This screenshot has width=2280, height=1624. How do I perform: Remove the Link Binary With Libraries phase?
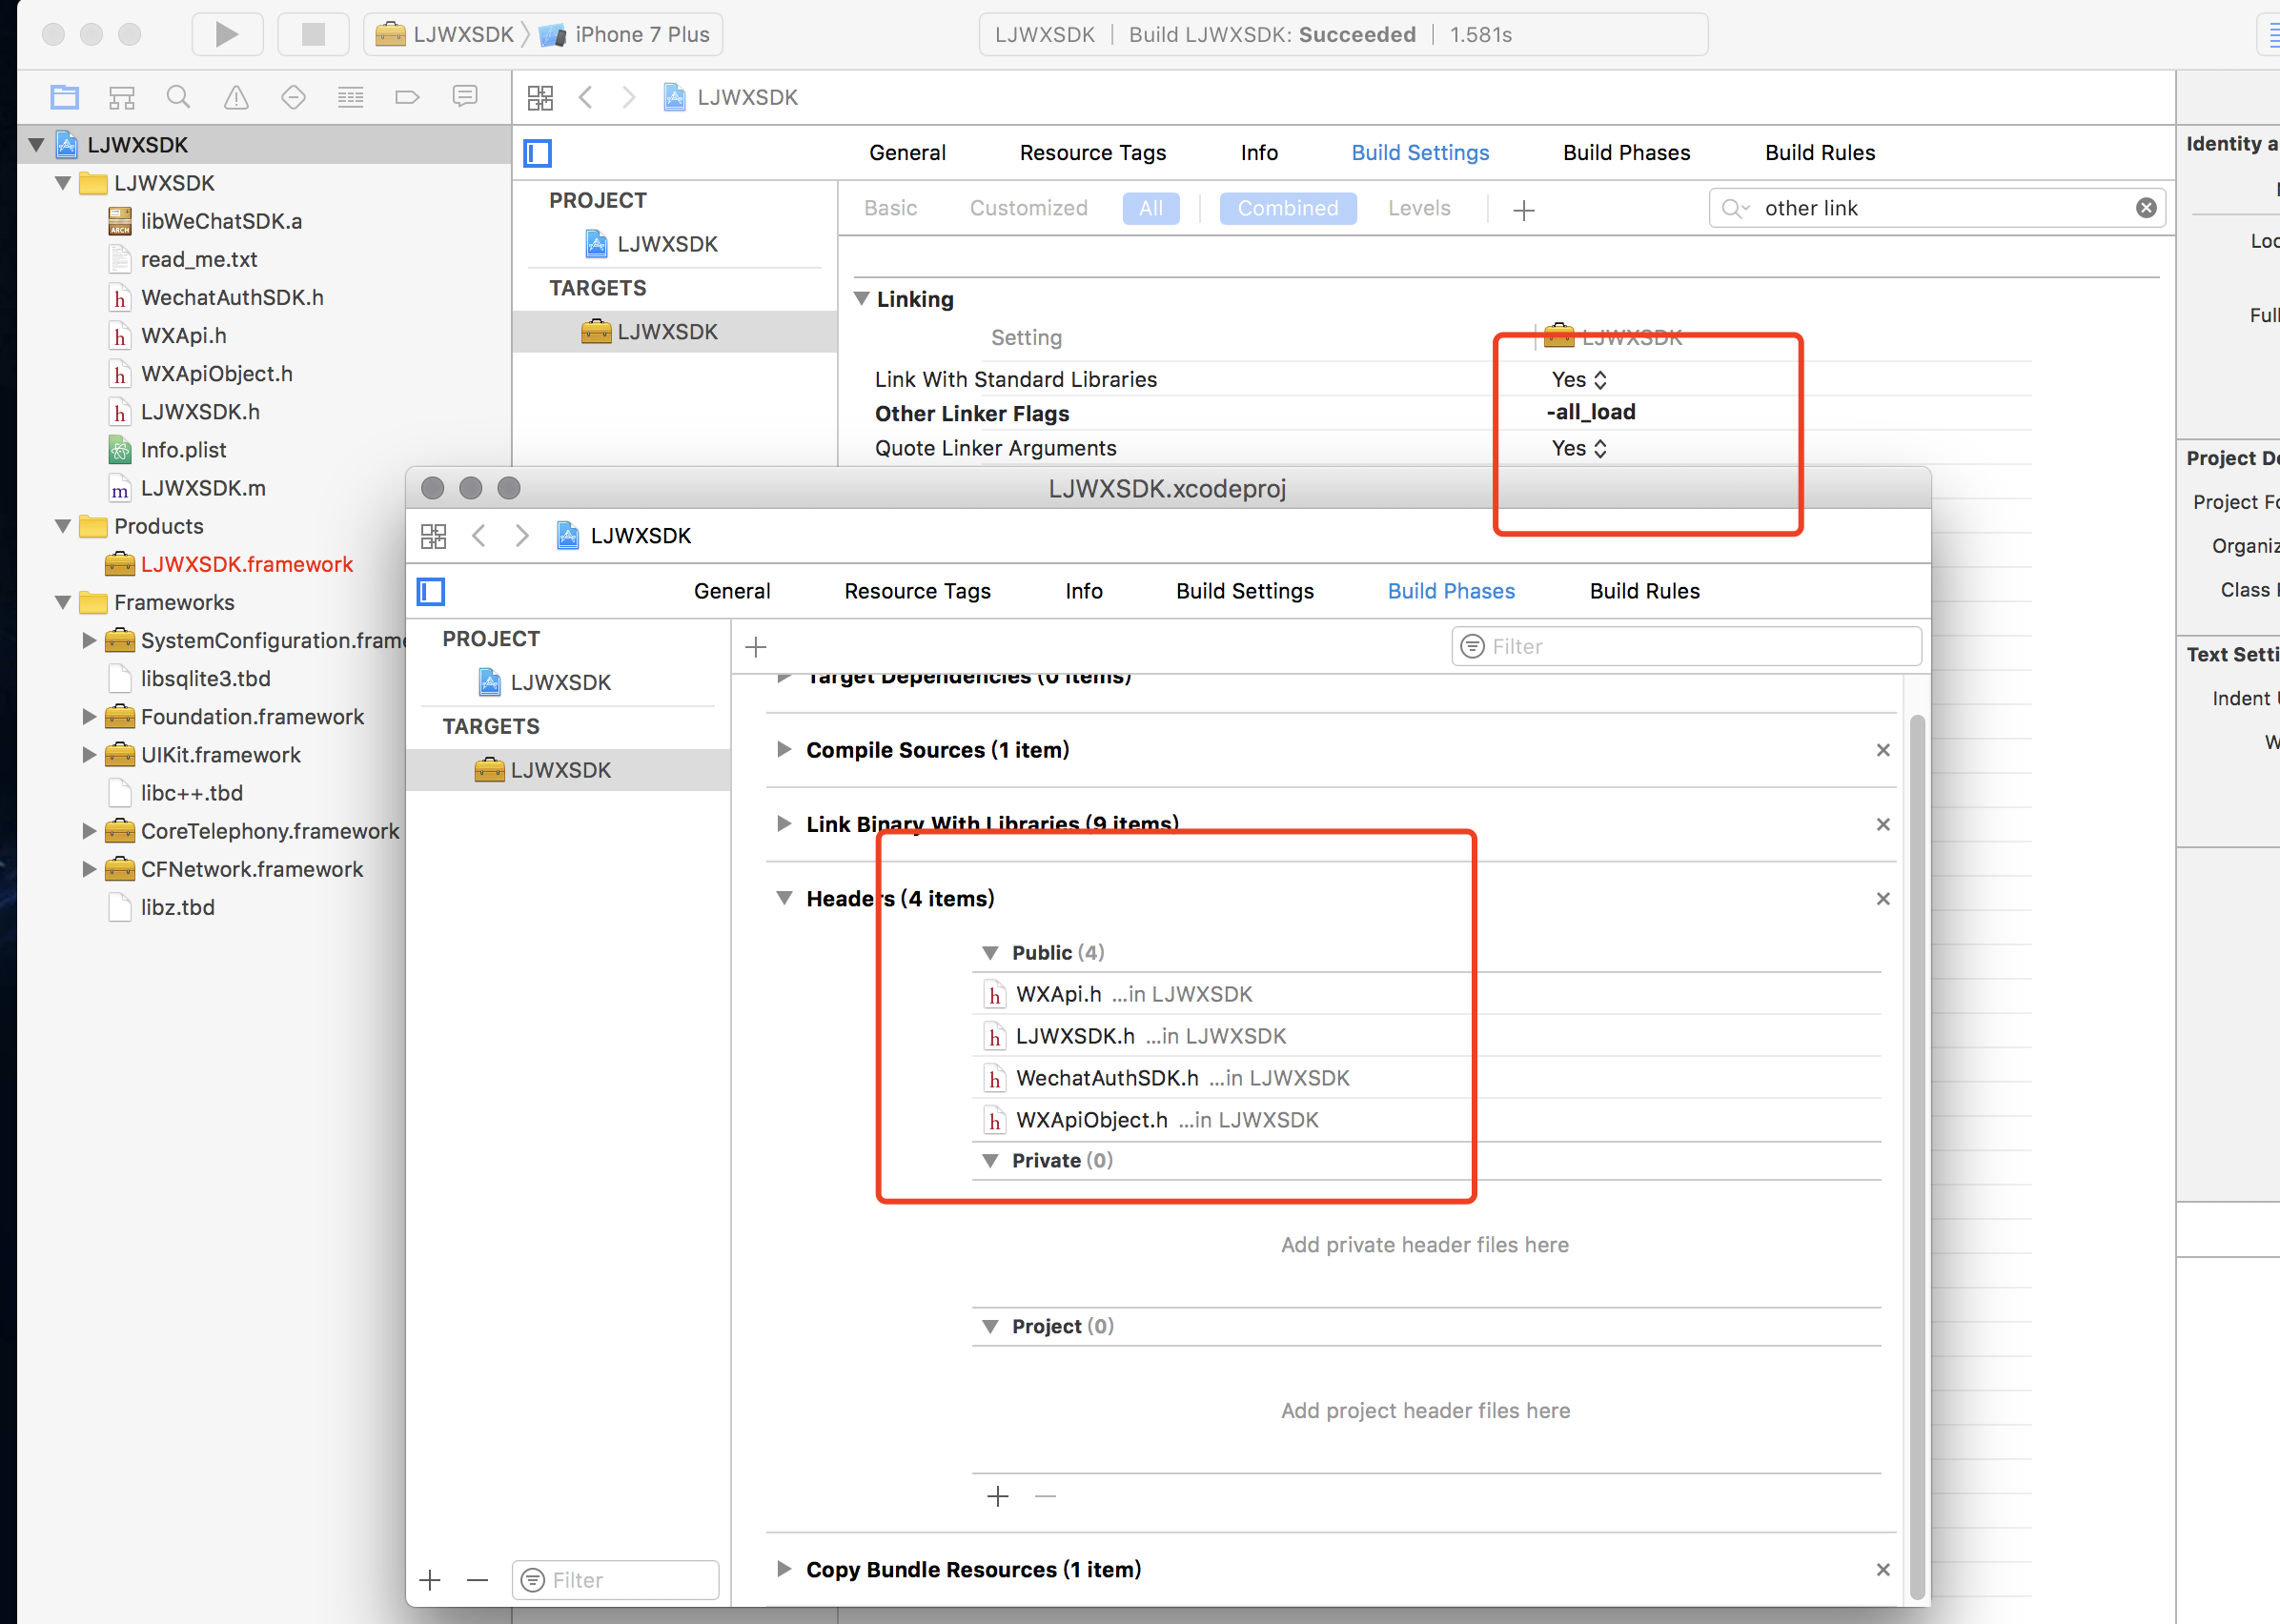[x=1883, y=824]
